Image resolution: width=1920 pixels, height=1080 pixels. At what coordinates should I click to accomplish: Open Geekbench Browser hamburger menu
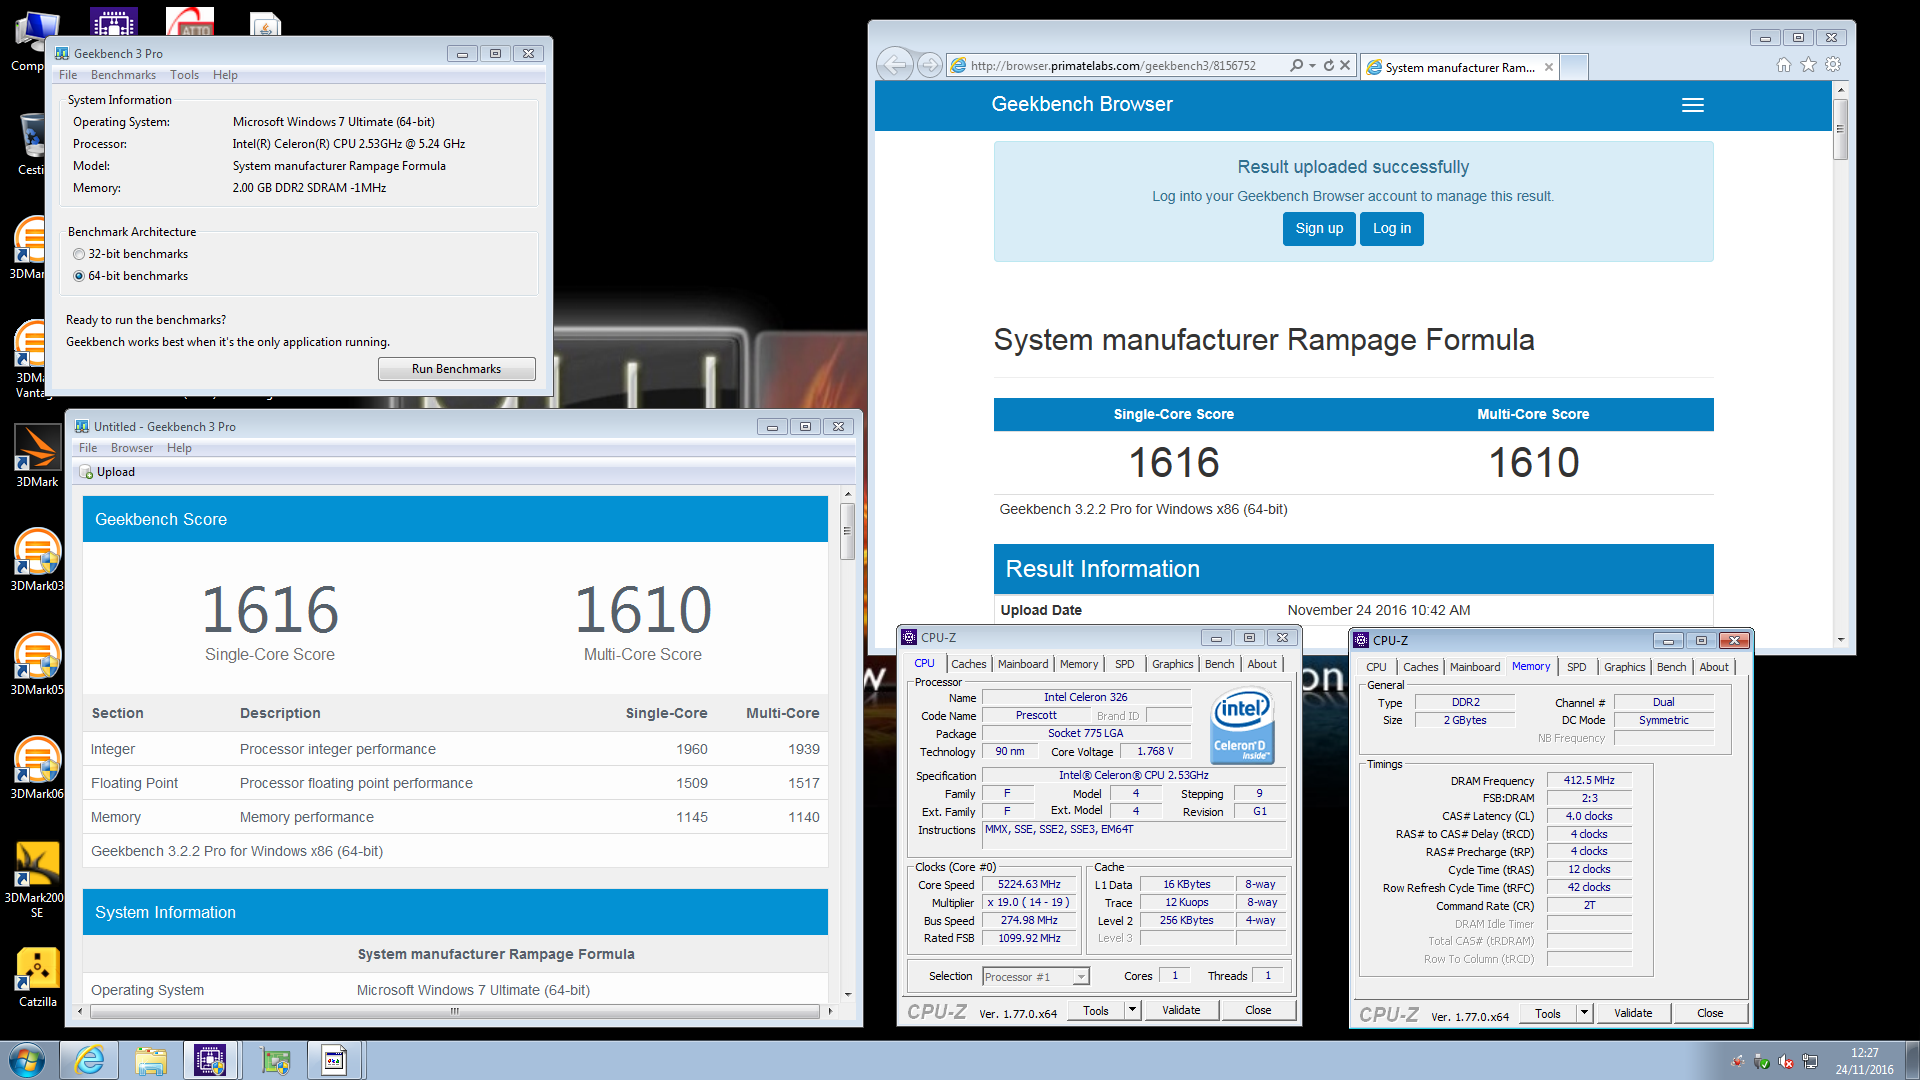[x=1693, y=105]
